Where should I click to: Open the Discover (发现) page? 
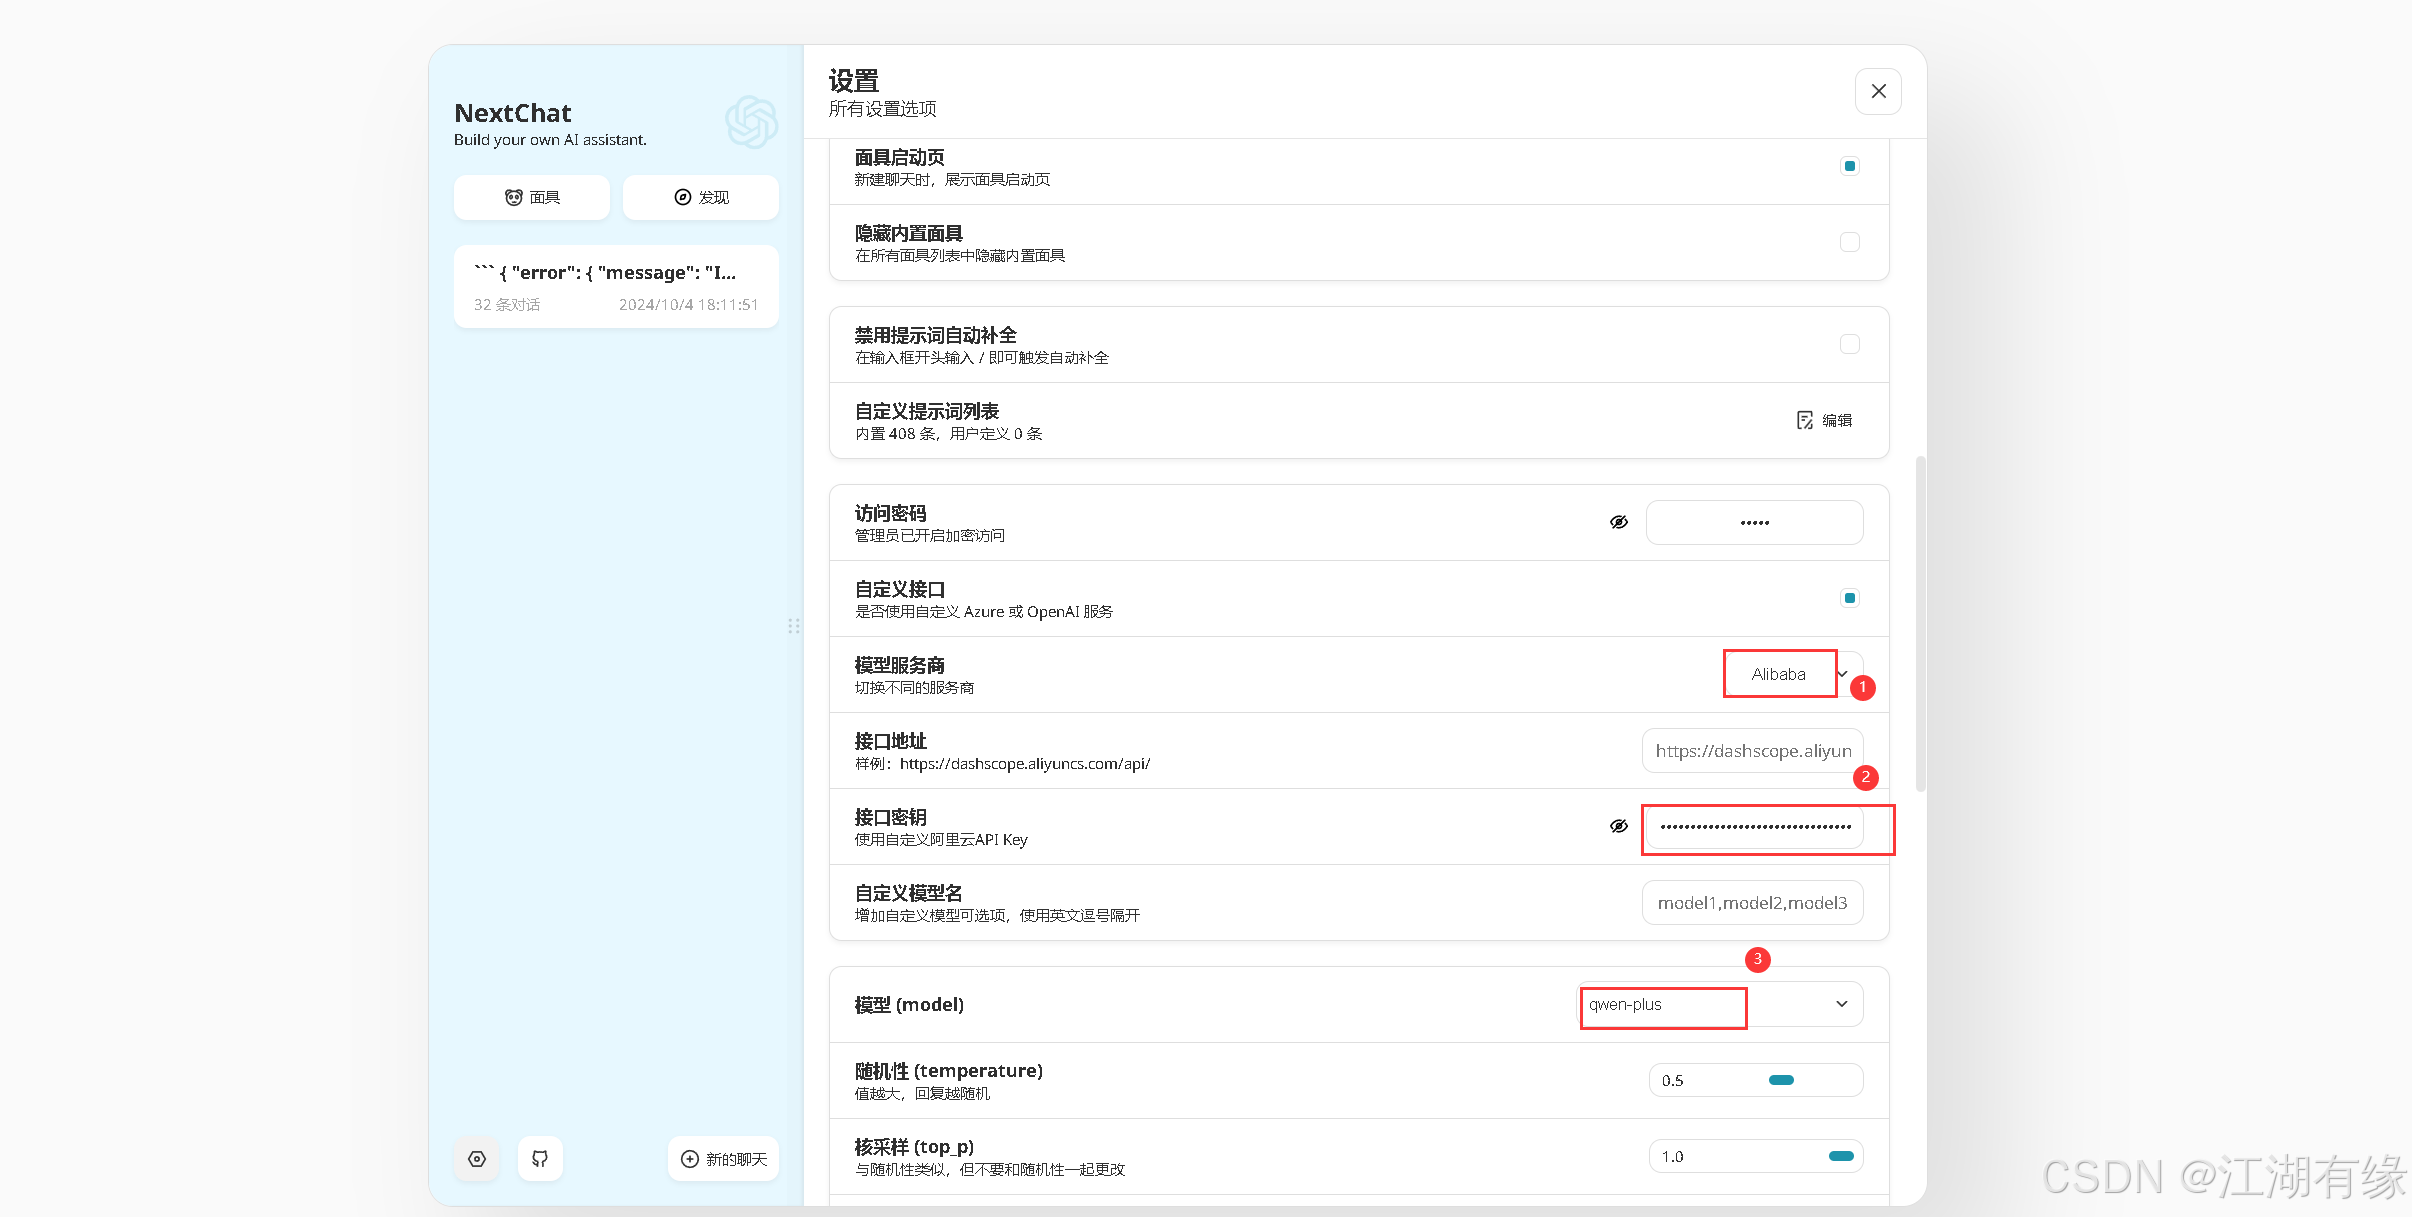[x=701, y=197]
